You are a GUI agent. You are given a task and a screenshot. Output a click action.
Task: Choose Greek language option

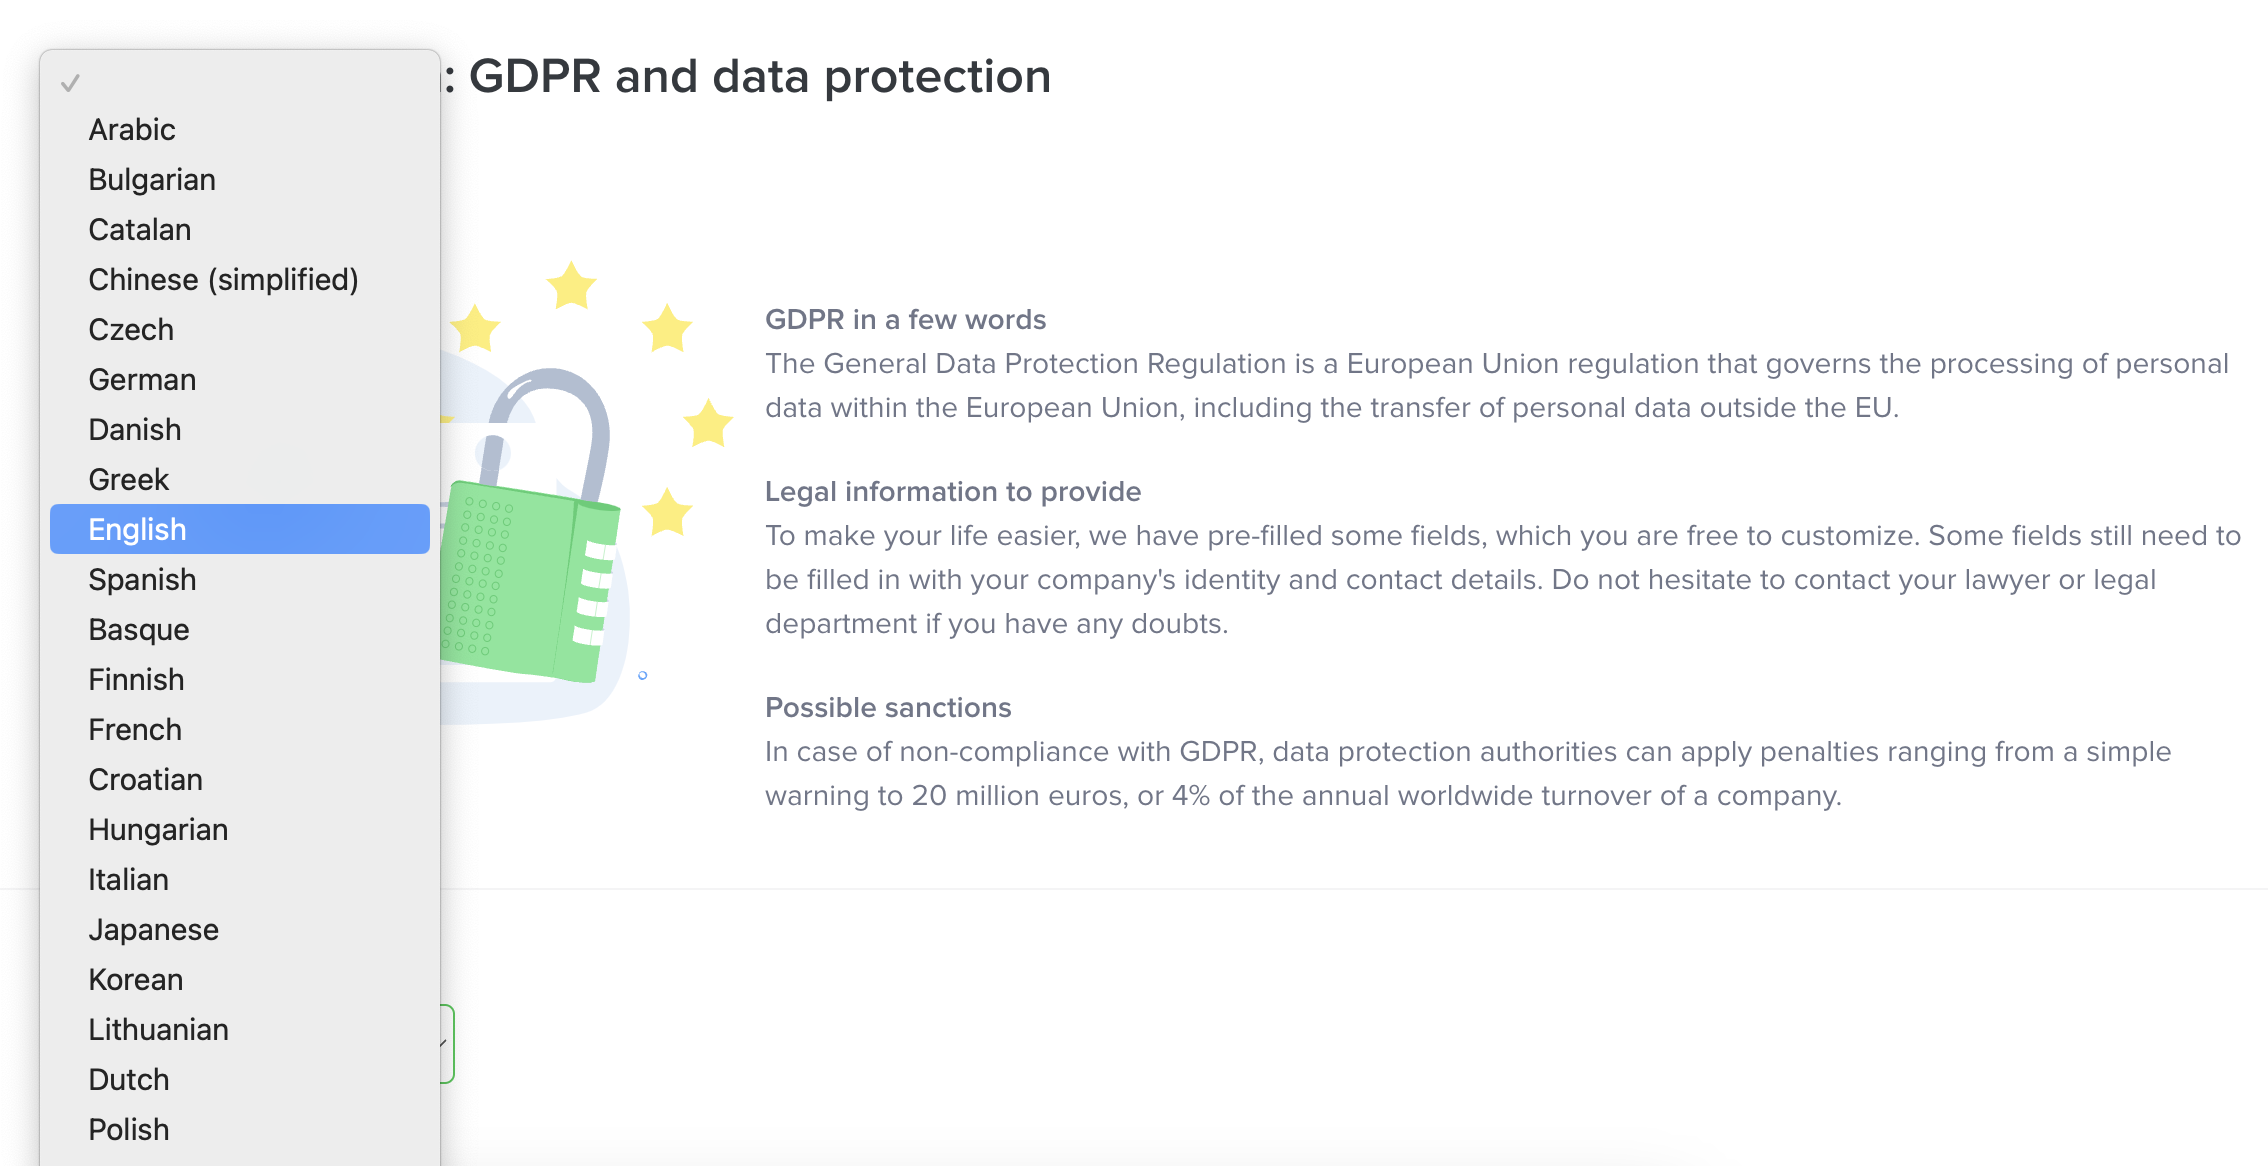click(129, 480)
